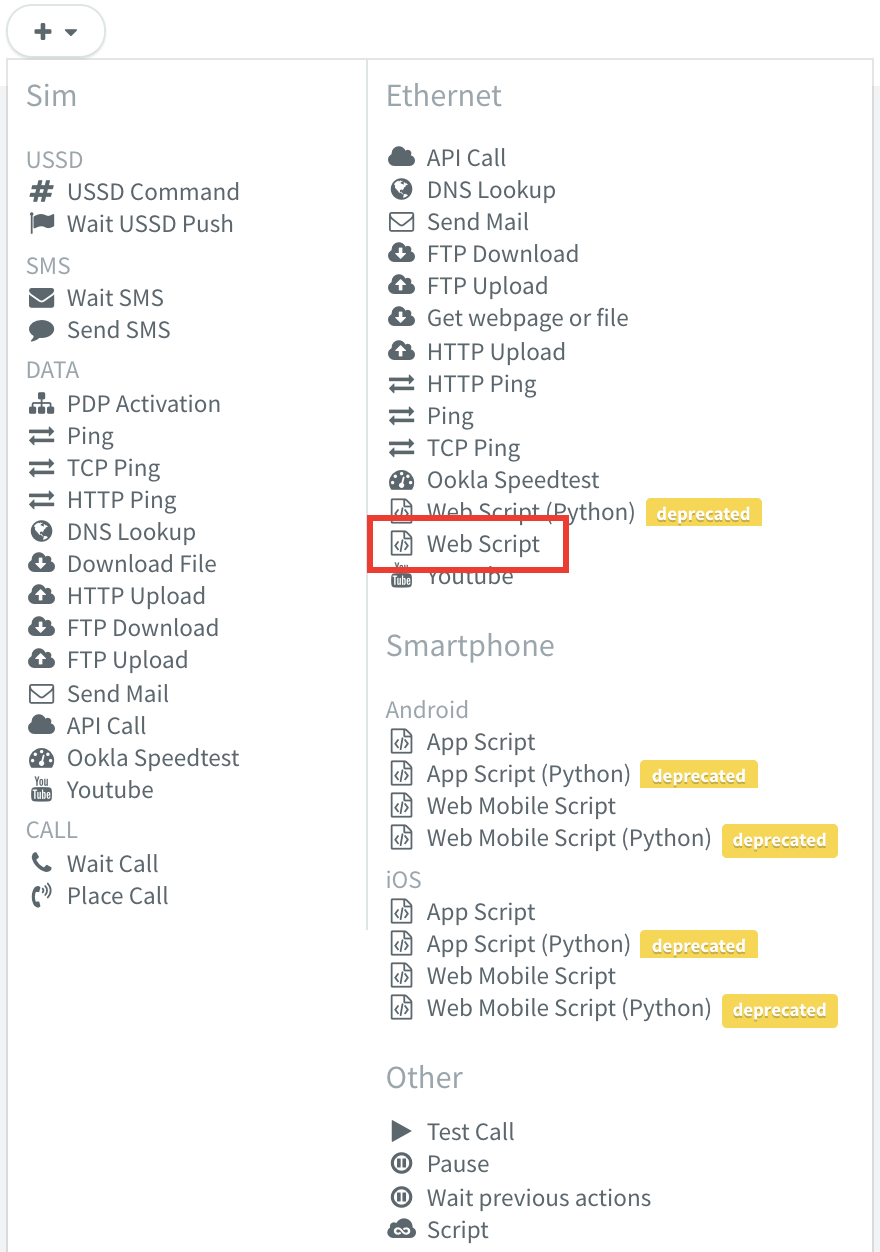Choose Wait previous actions option
880x1252 pixels.
[x=538, y=1198]
